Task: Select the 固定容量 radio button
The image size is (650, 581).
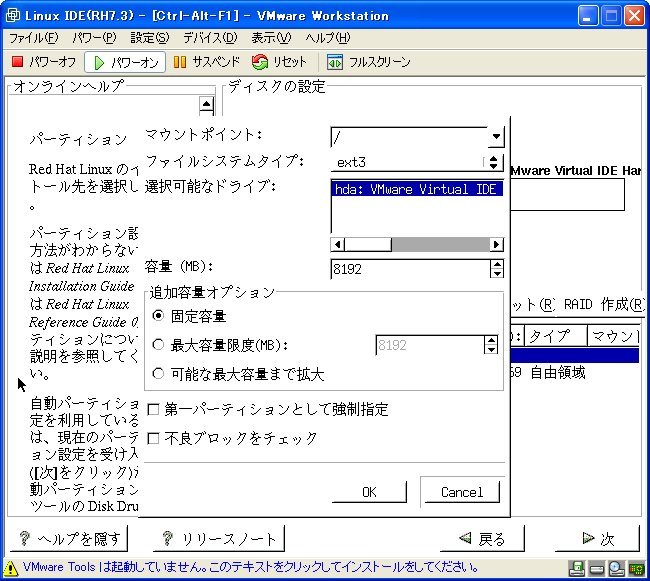Action: (x=158, y=316)
